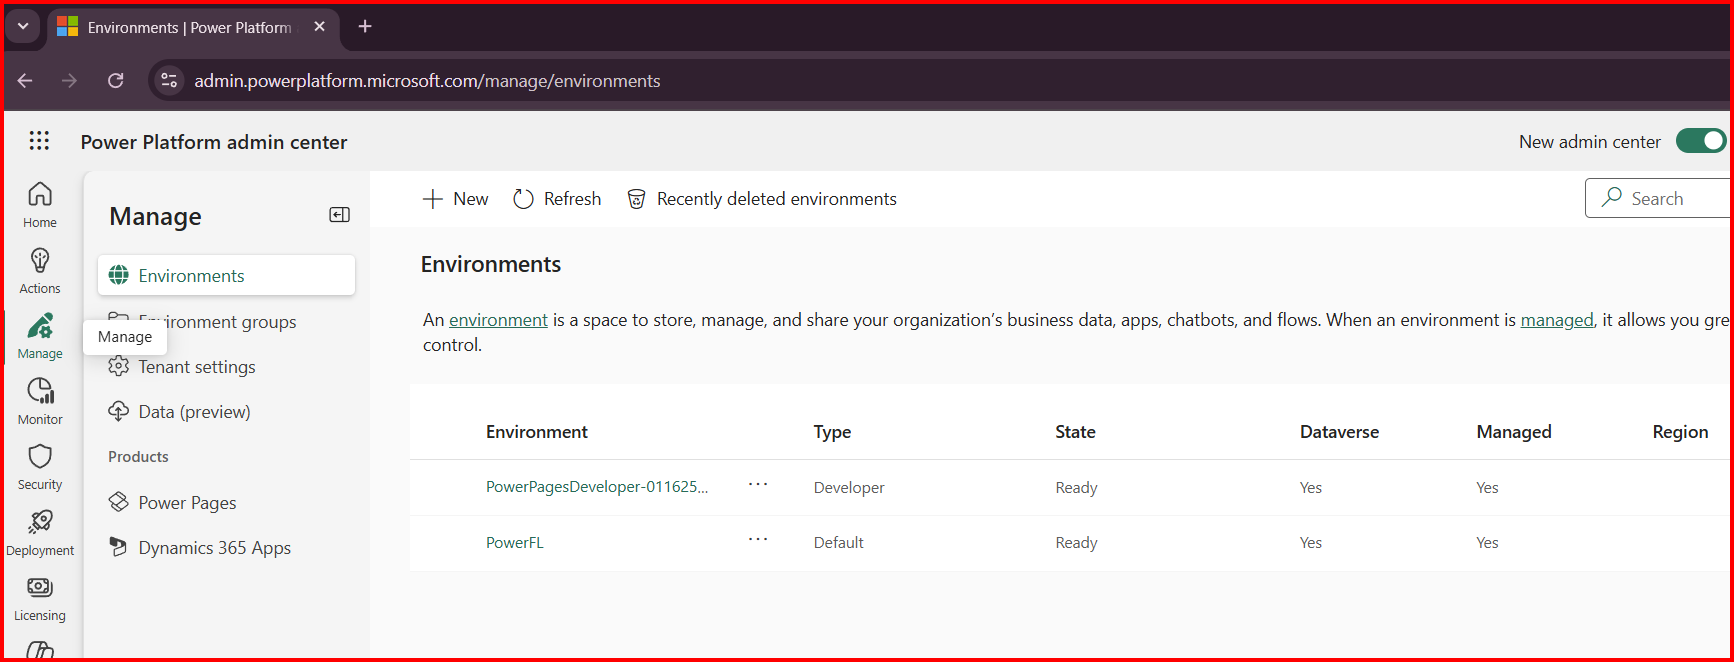1734x662 pixels.
Task: Sort by the Environment column header
Action: tap(537, 432)
